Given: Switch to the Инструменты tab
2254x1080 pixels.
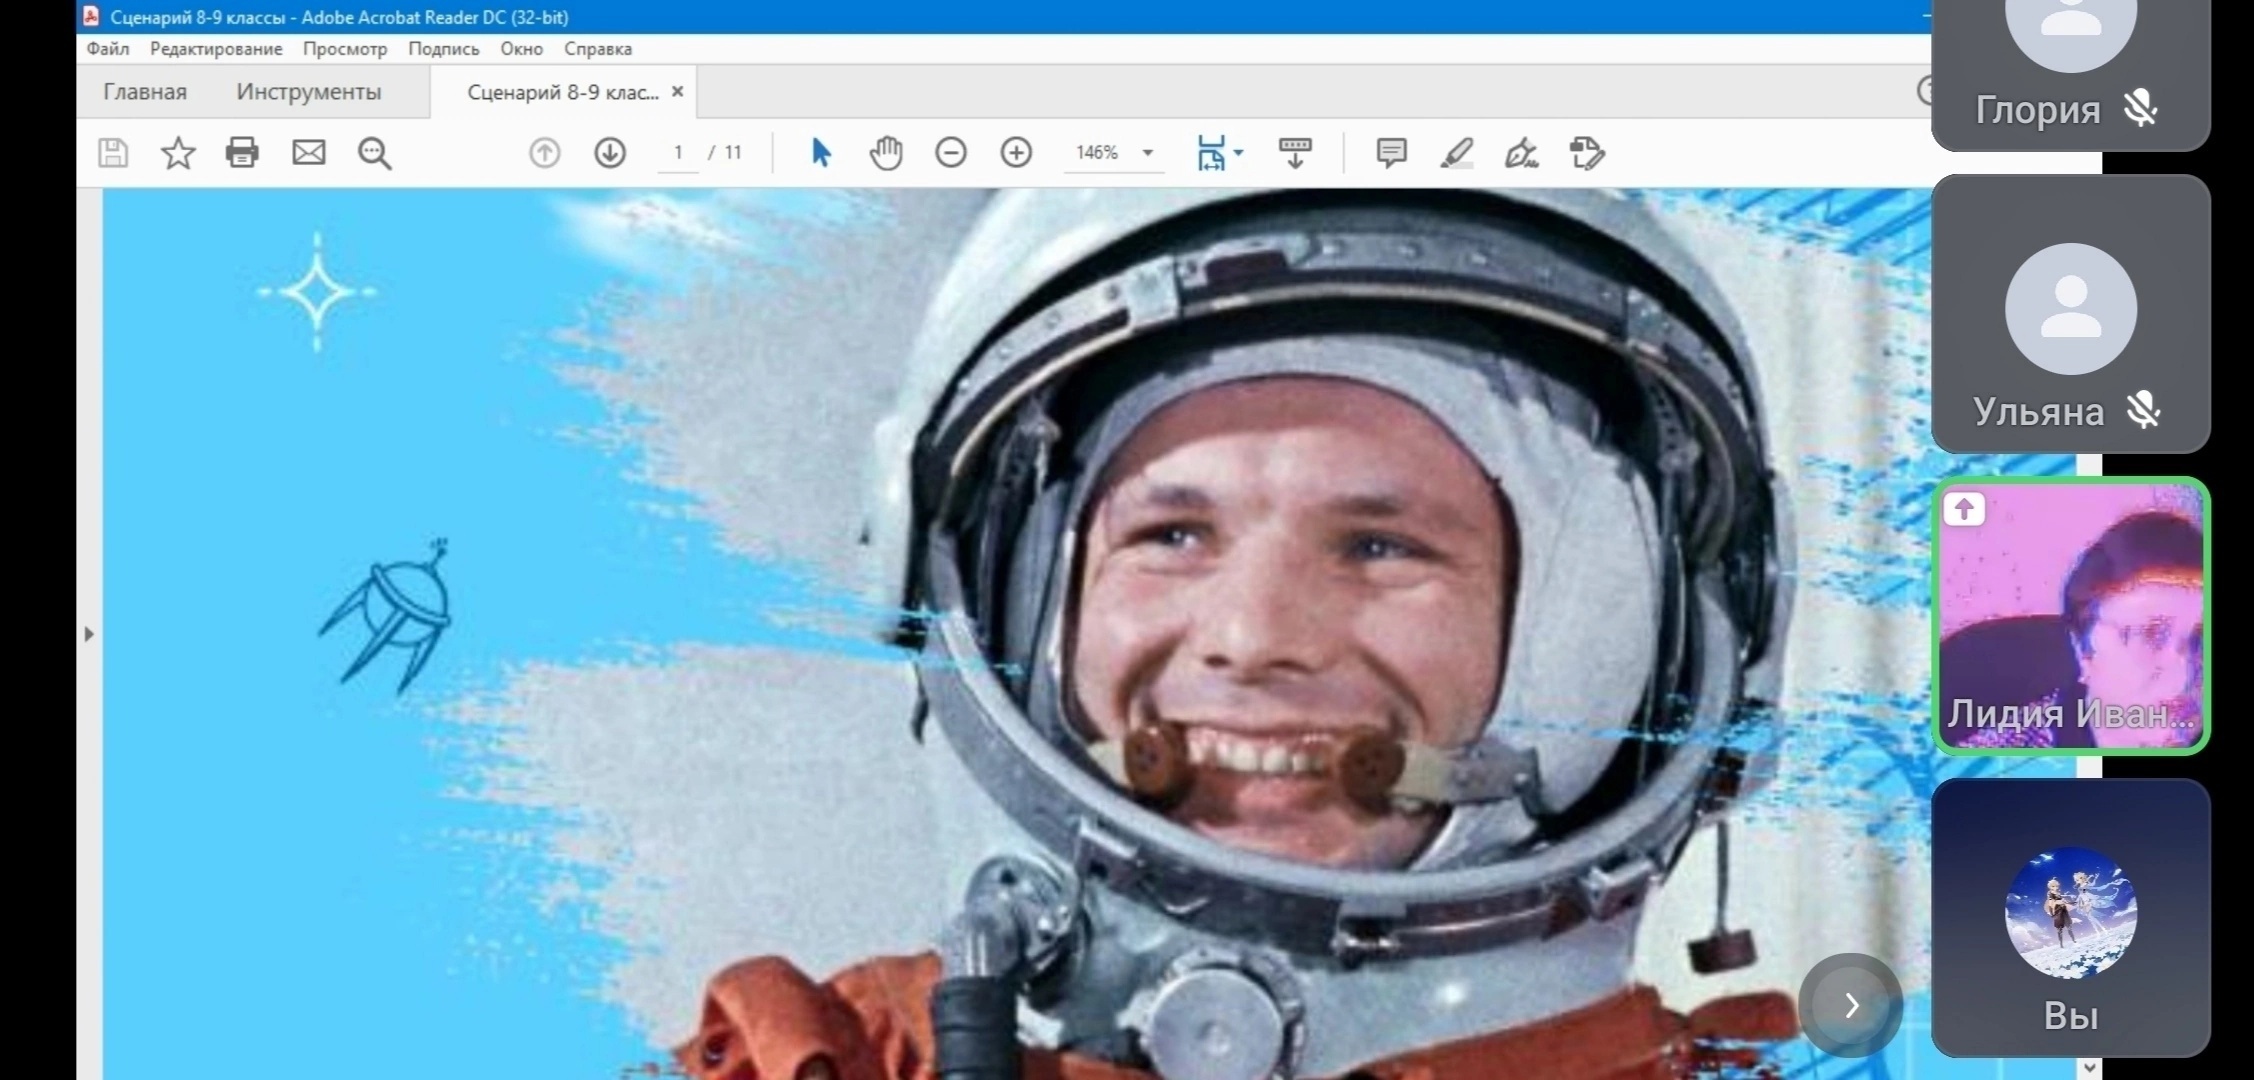Looking at the screenshot, I should pyautogui.click(x=309, y=92).
